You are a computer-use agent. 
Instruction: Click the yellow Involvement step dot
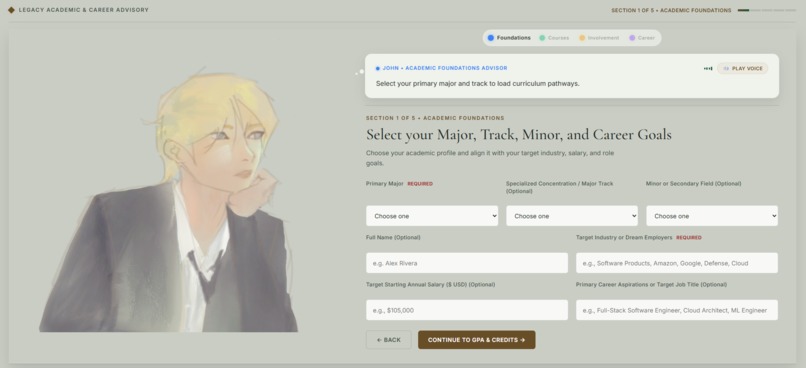(582, 38)
